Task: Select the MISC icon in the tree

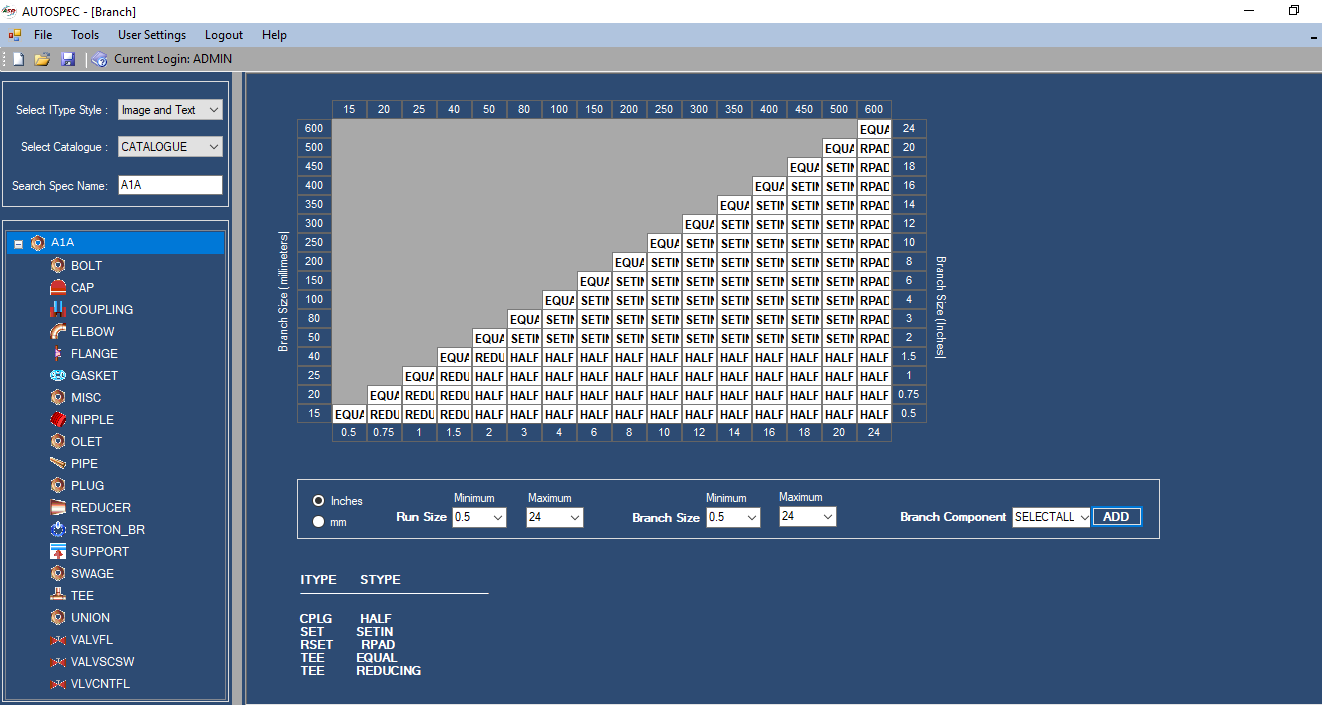Action: point(58,398)
